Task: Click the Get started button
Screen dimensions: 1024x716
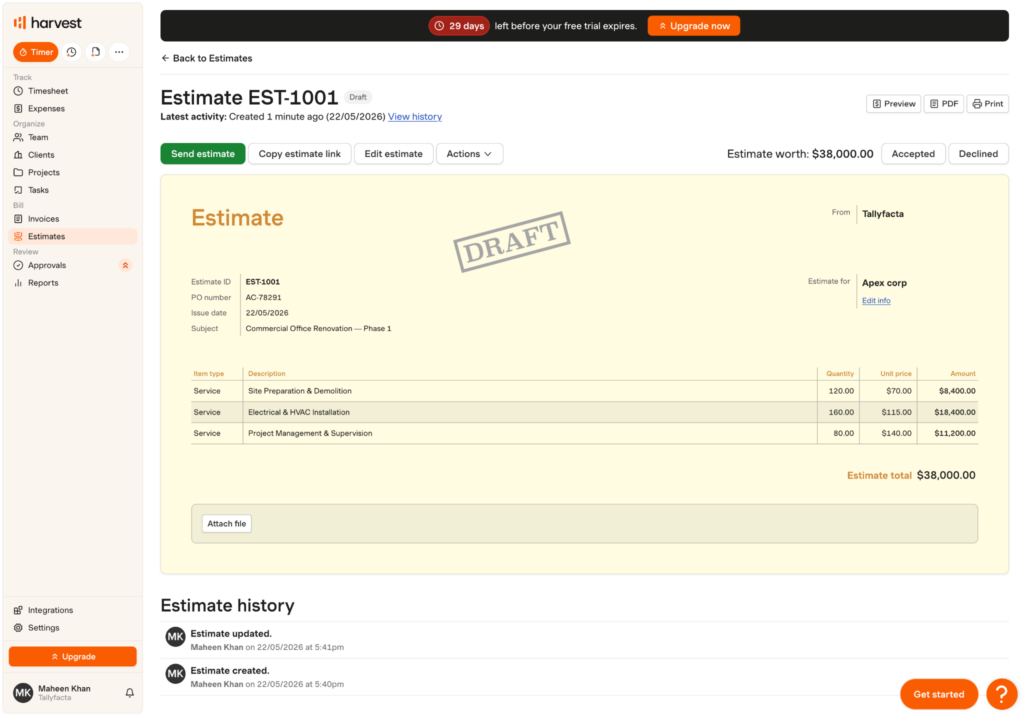Action: click(938, 694)
